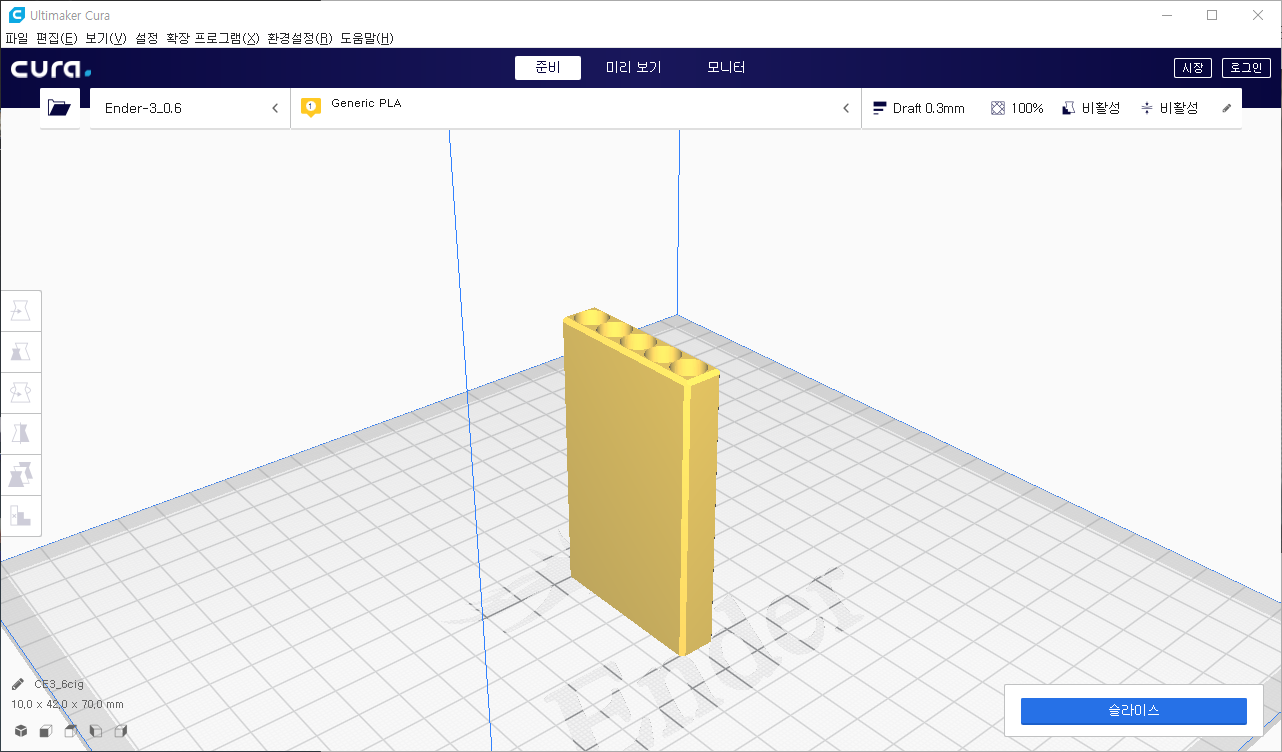Switch to right side view cube icon

pos(121,731)
